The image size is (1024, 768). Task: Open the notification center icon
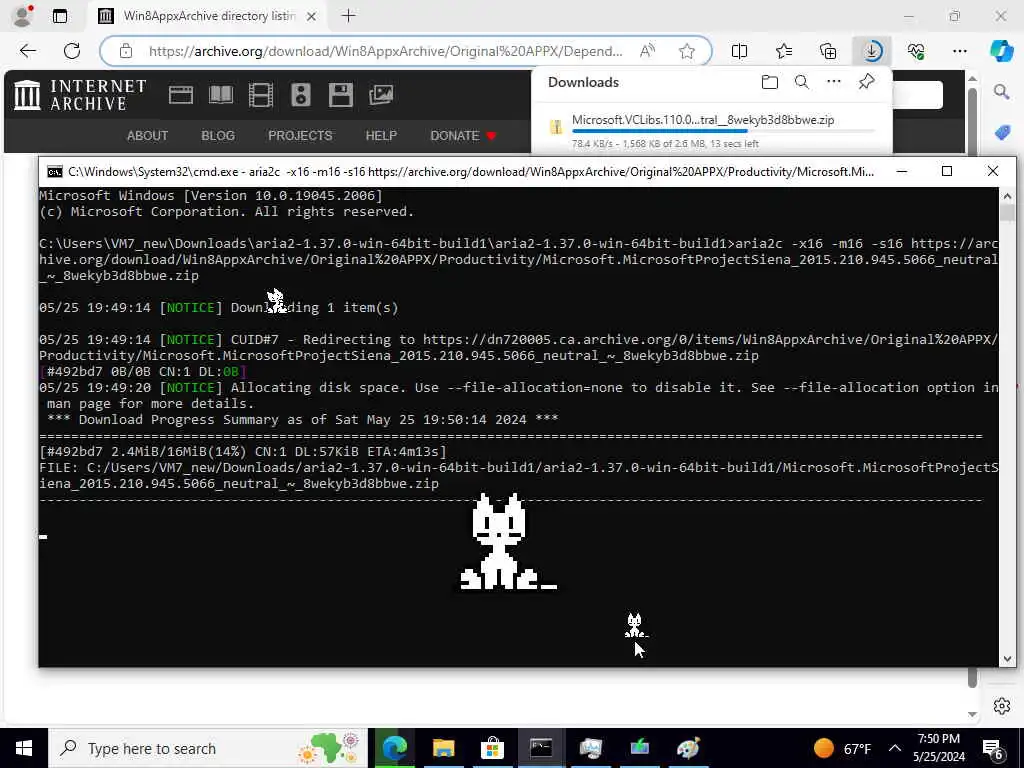coord(993,748)
